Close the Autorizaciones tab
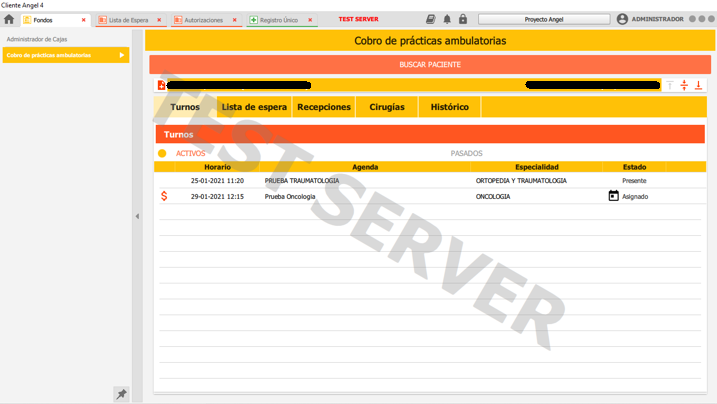 click(235, 20)
